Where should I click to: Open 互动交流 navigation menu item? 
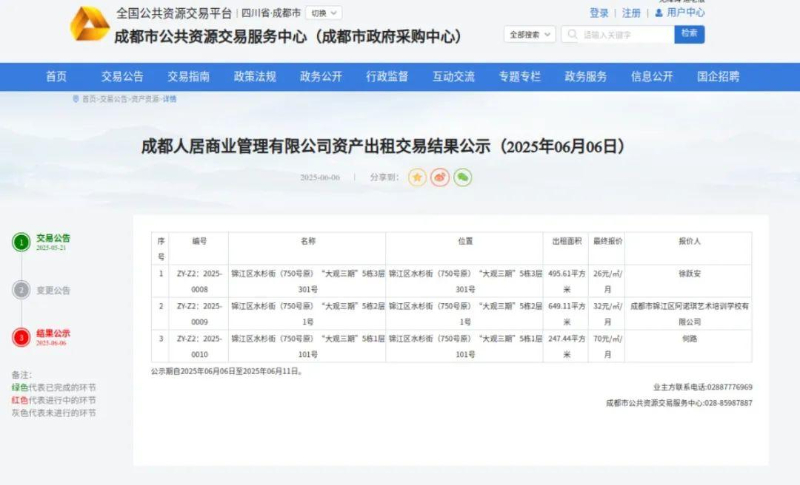(x=454, y=76)
